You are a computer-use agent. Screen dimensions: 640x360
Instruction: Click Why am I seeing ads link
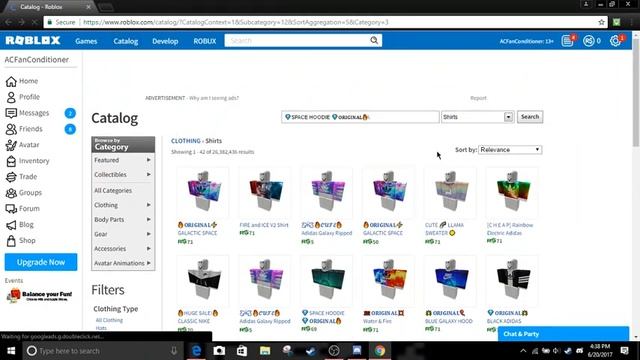click(x=214, y=98)
